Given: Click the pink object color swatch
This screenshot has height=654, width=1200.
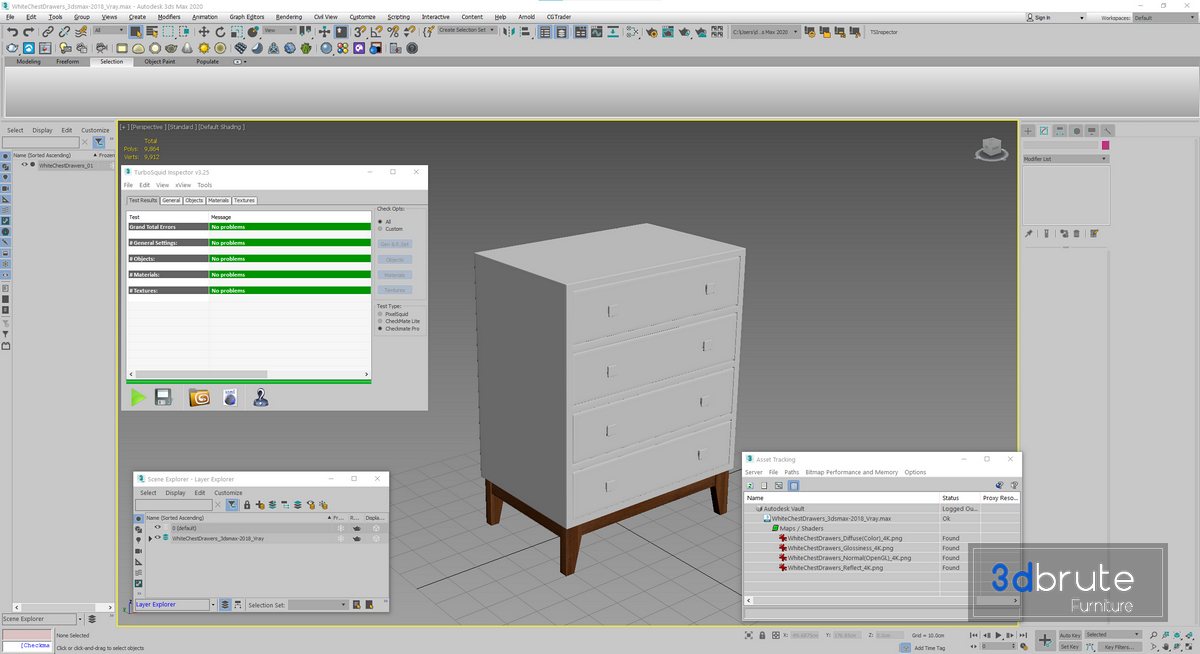Looking at the screenshot, I should coord(1105,146).
